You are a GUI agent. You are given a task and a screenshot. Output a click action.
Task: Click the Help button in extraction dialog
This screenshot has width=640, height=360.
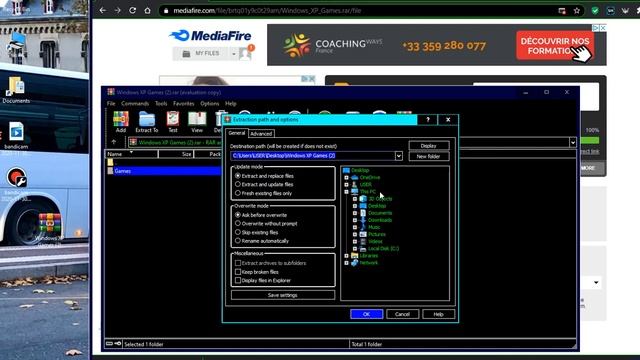coord(438,314)
